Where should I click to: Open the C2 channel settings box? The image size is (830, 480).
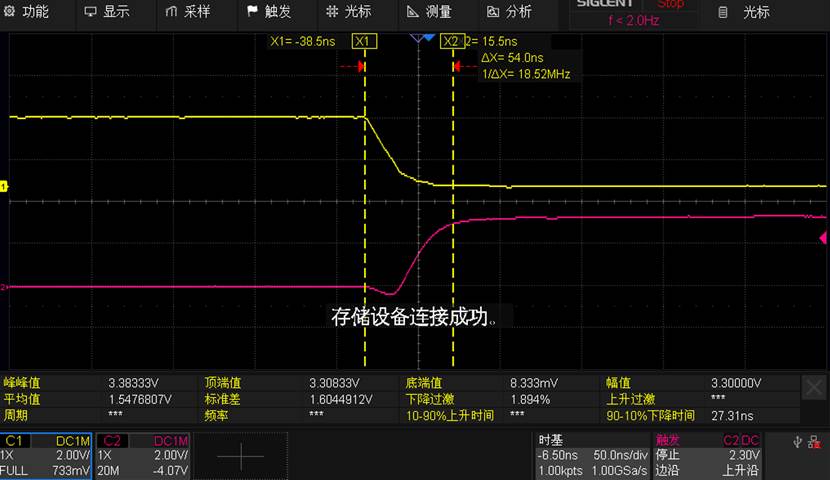point(143,456)
